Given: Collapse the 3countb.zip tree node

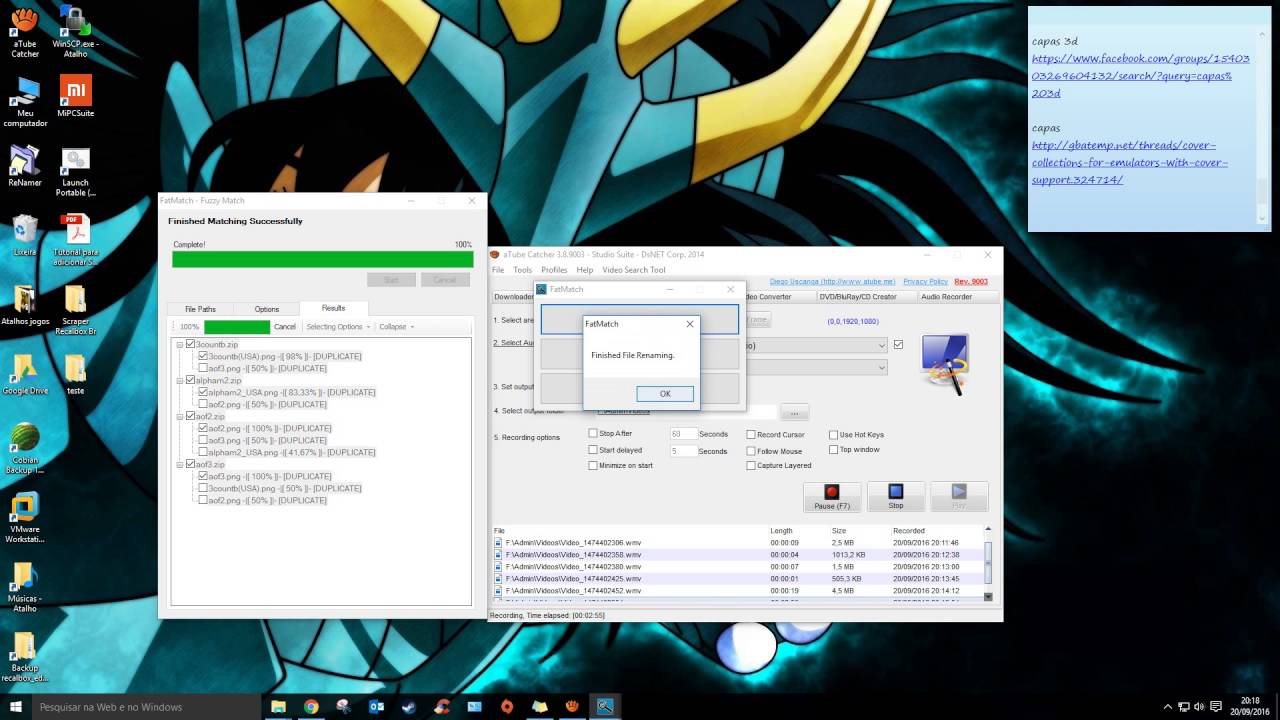Looking at the screenshot, I should [180, 344].
